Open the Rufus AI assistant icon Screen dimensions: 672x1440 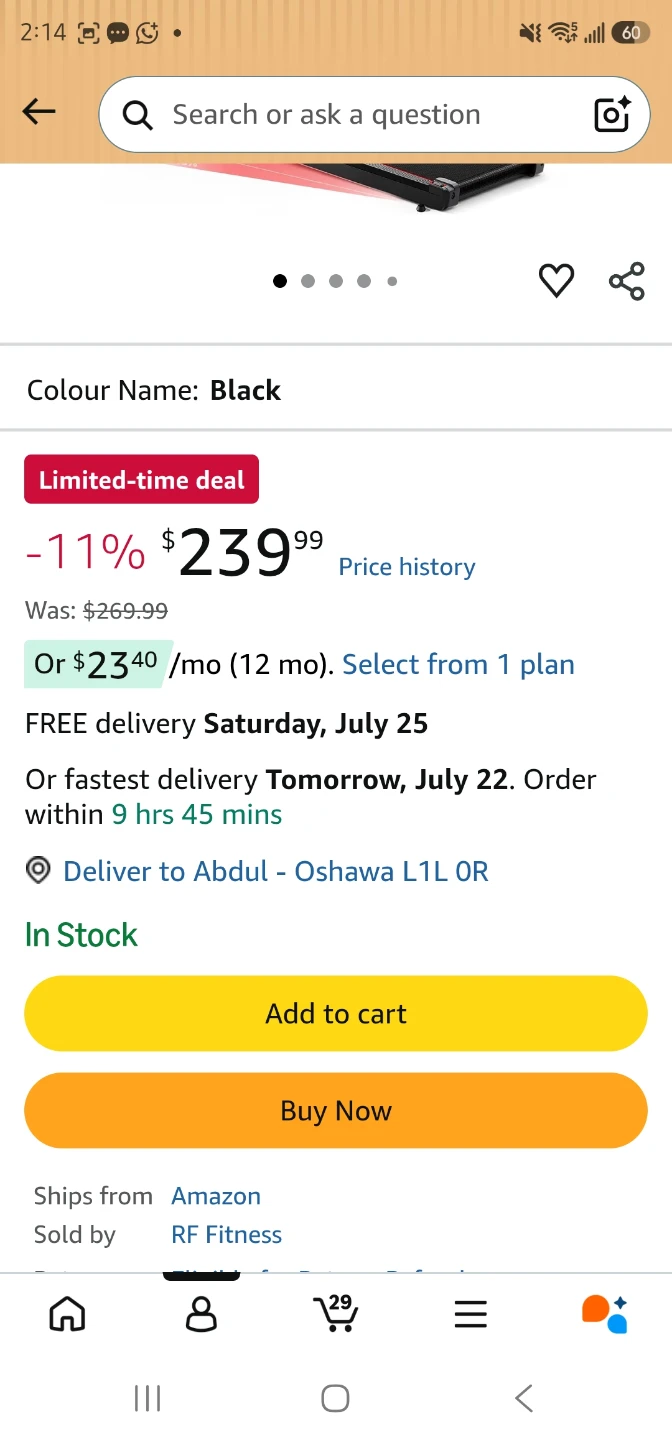click(604, 1313)
